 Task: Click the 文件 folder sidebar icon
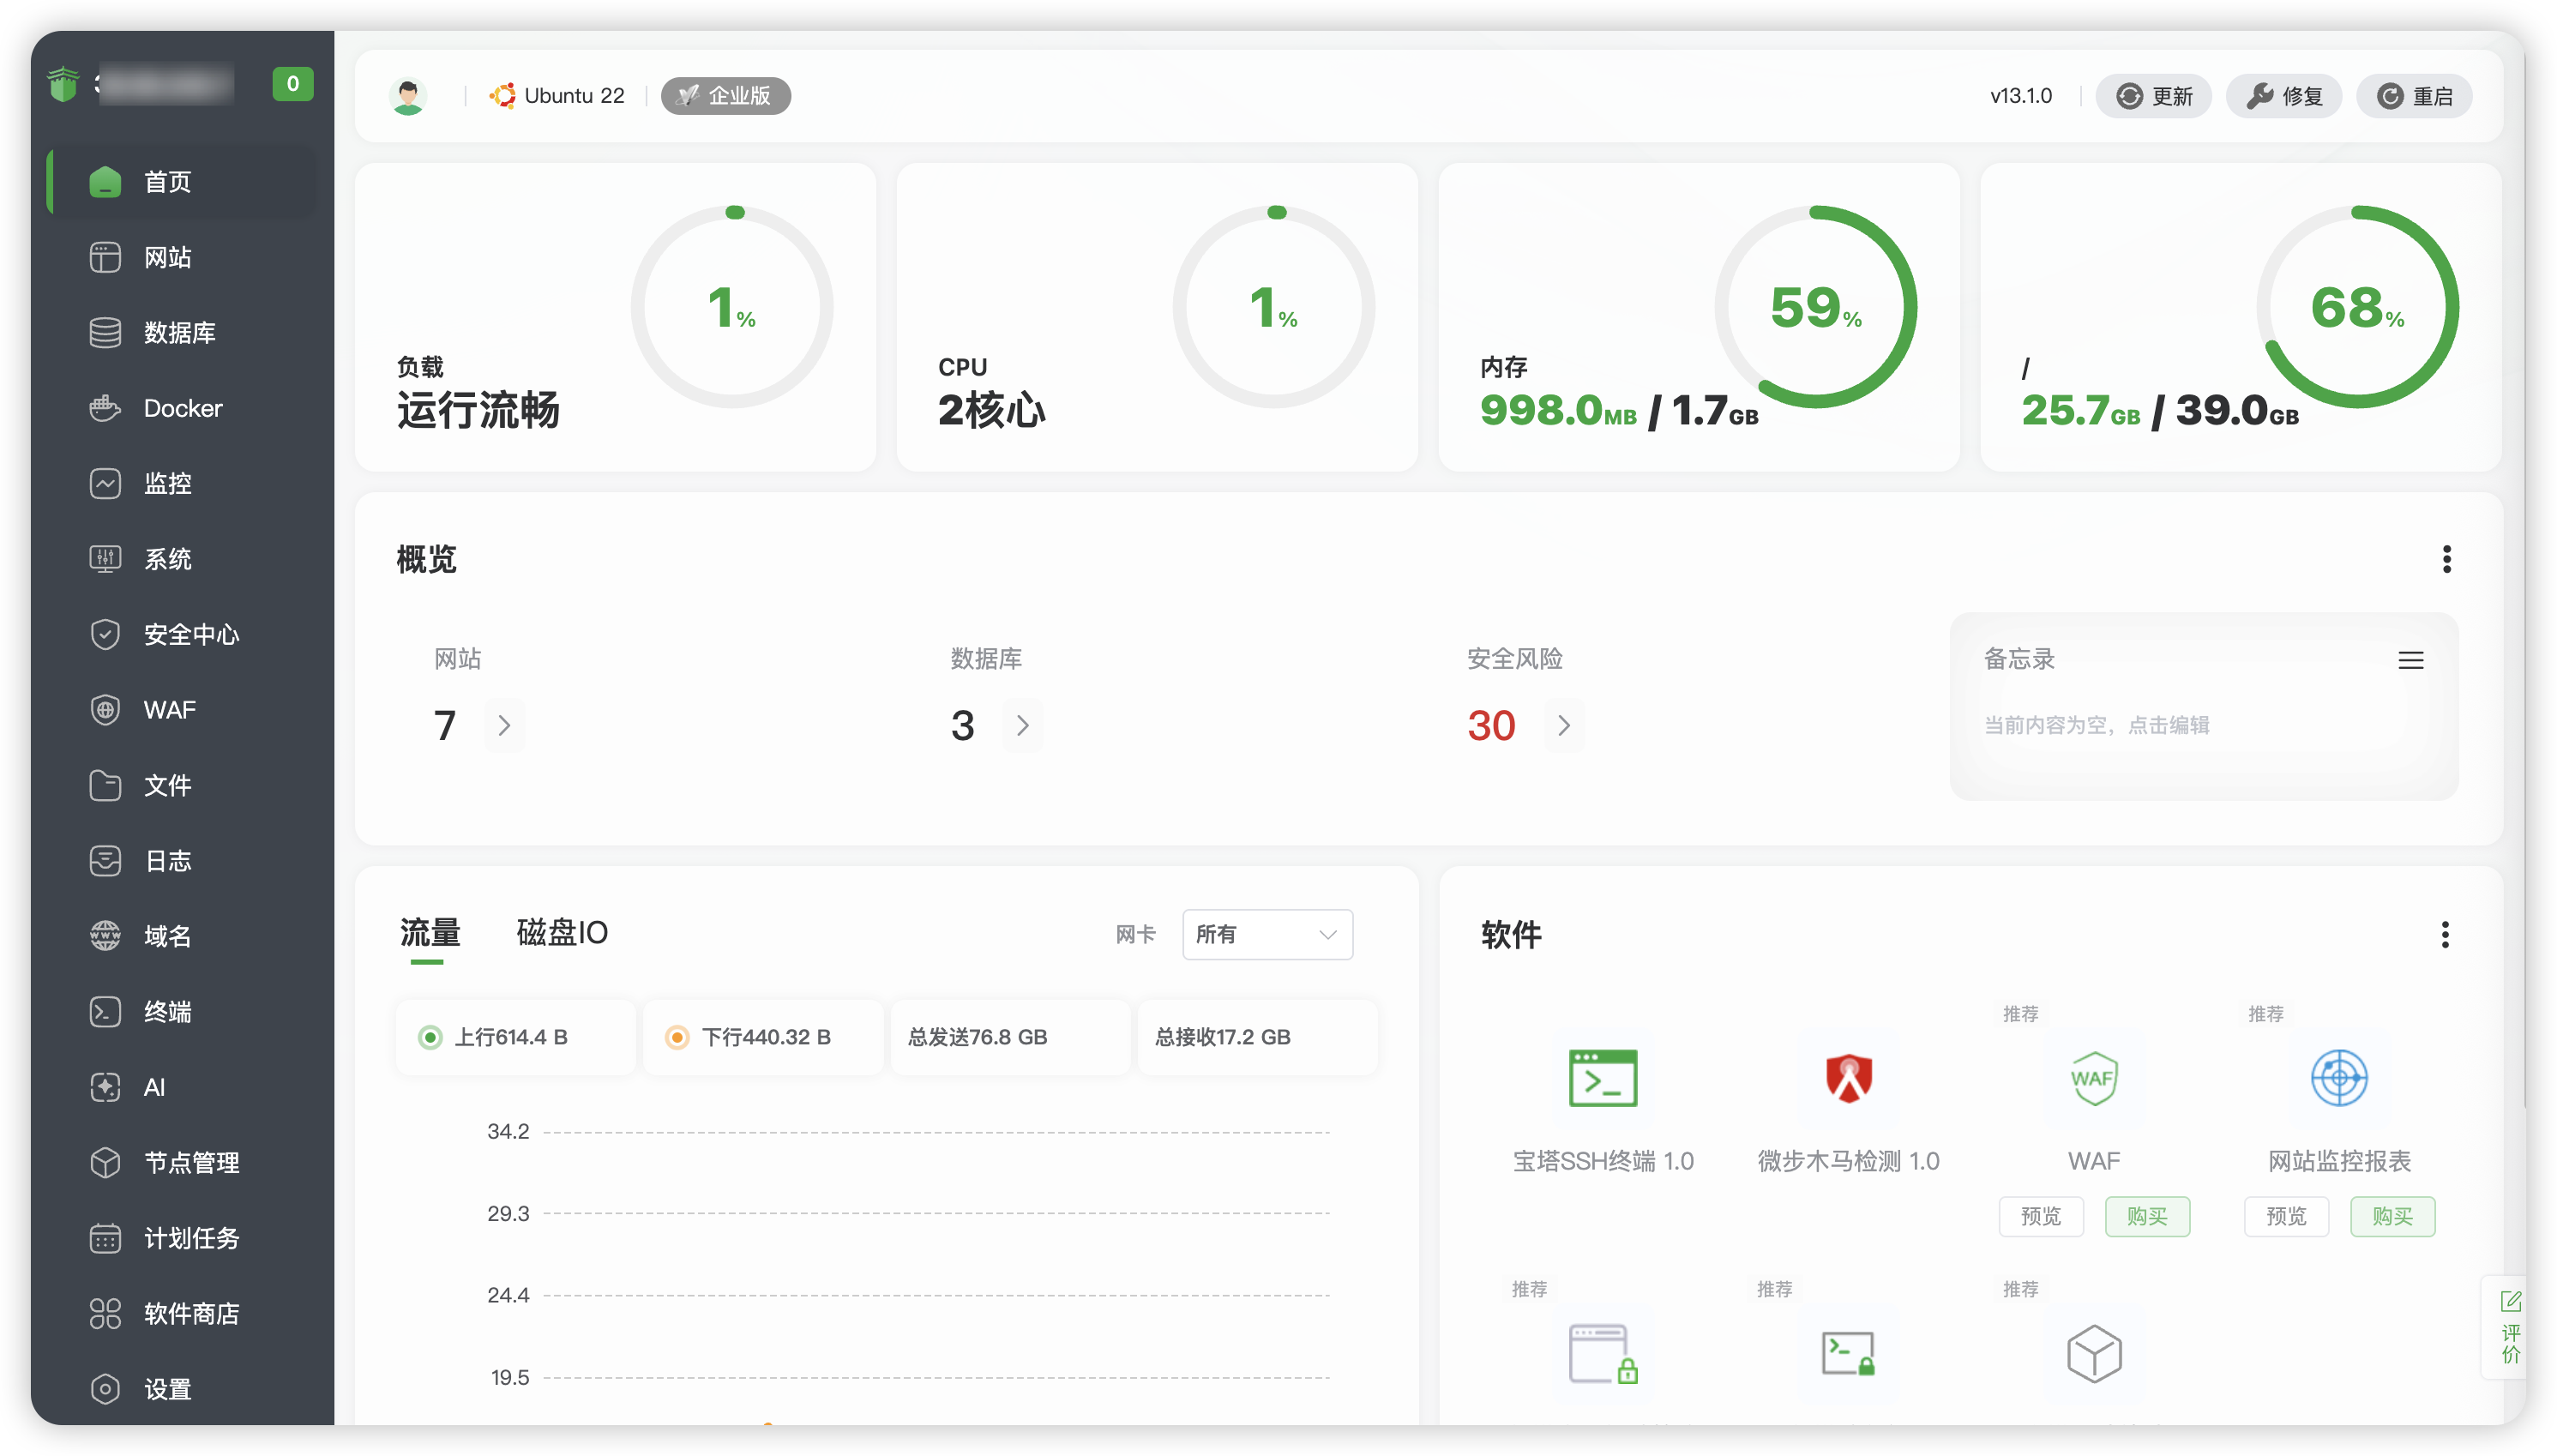point(105,785)
